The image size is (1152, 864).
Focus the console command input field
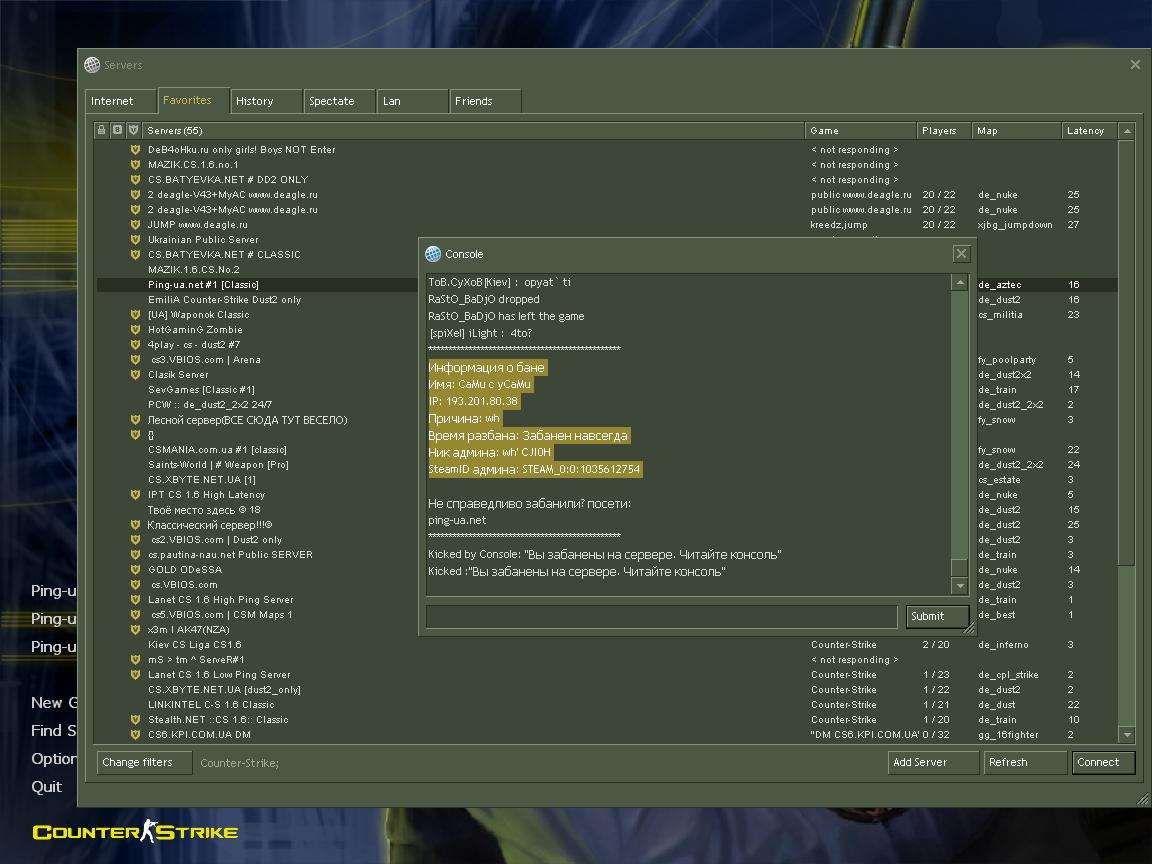662,616
